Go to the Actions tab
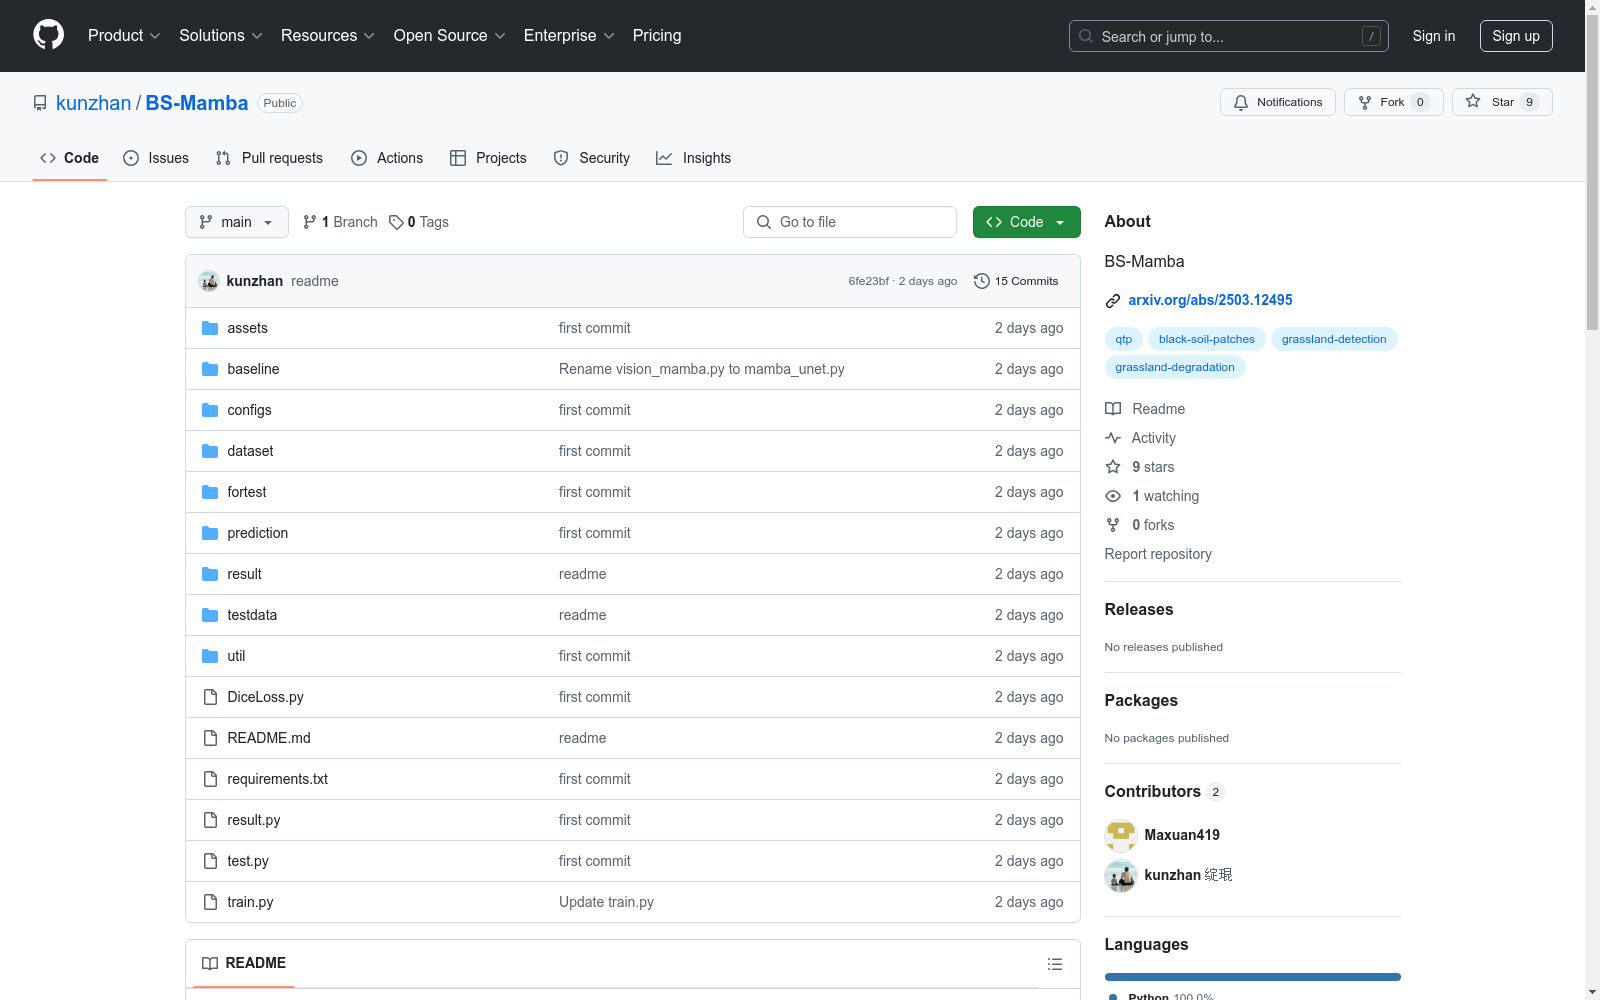The height and width of the screenshot is (1000, 1600). tap(387, 158)
